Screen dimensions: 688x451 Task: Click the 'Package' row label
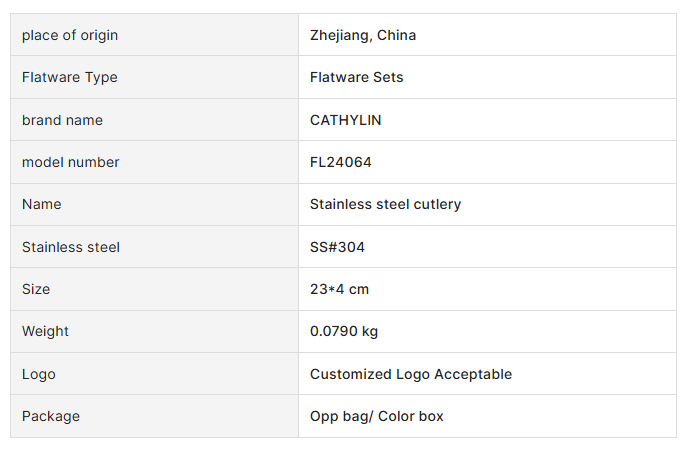tap(51, 416)
